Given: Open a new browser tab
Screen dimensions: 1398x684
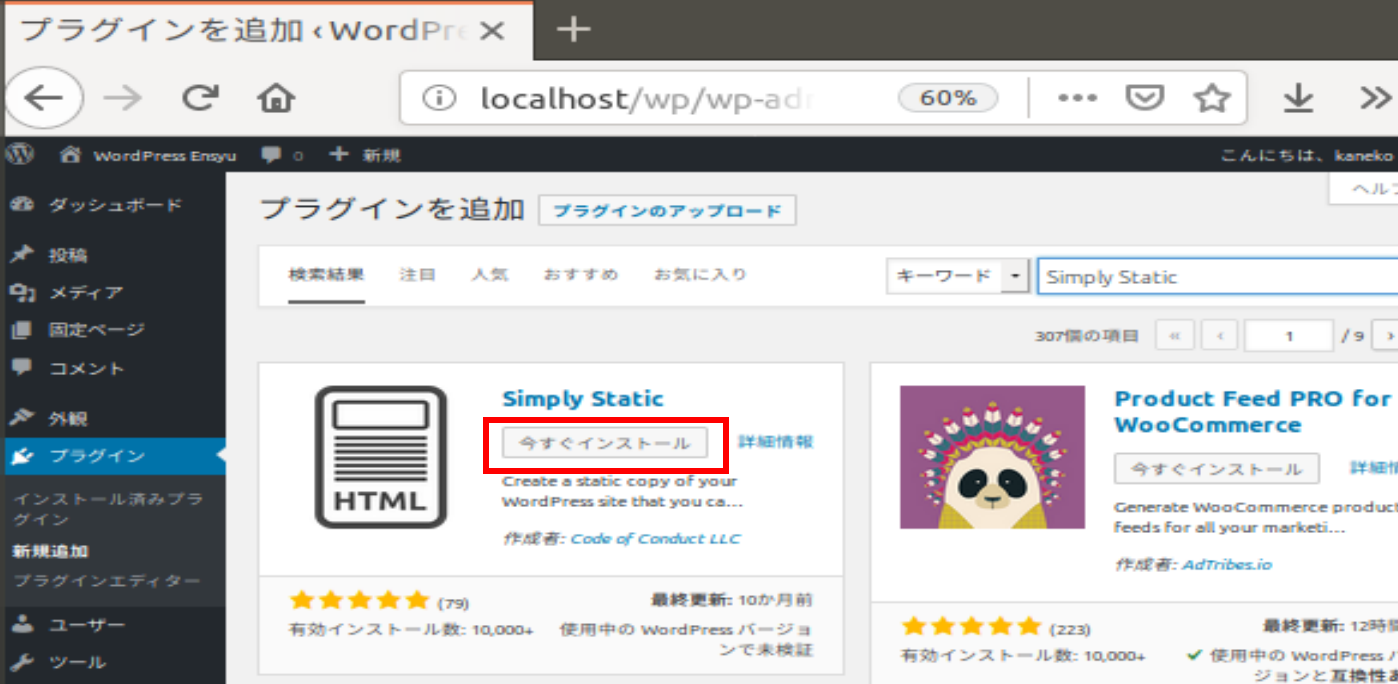Looking at the screenshot, I should coord(573,30).
